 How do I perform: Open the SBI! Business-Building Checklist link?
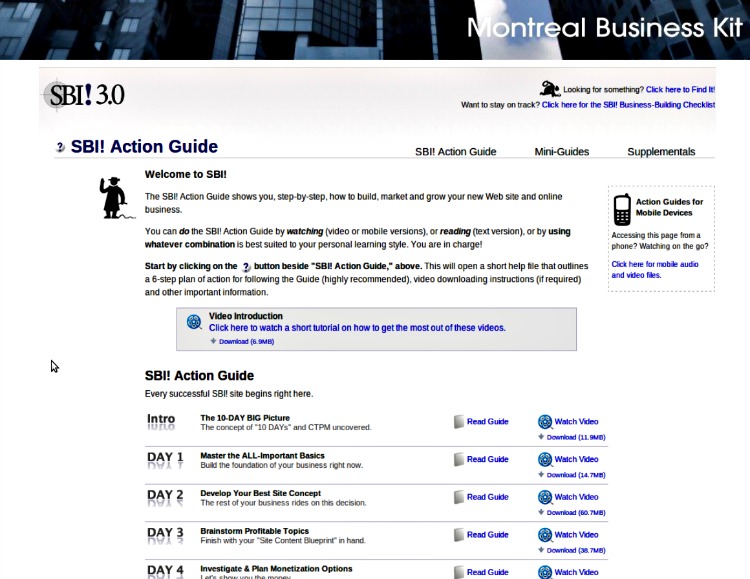pyautogui.click(x=628, y=105)
